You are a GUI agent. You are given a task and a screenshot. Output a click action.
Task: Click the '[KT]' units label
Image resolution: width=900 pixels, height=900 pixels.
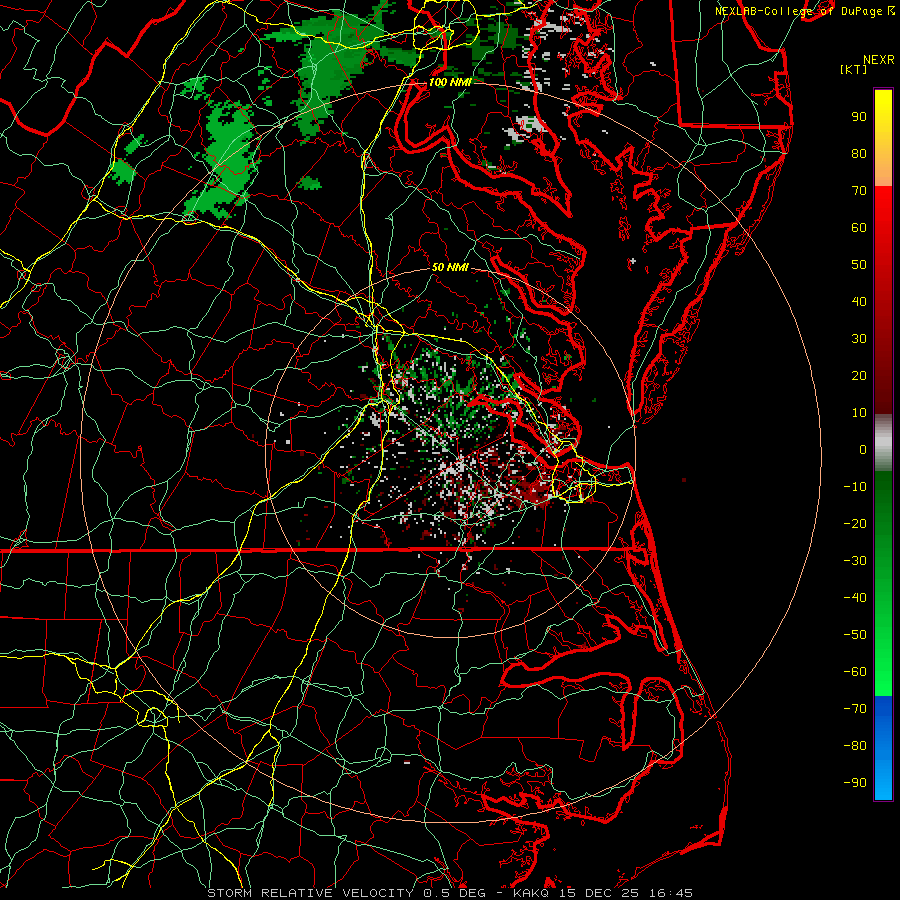coord(854,69)
